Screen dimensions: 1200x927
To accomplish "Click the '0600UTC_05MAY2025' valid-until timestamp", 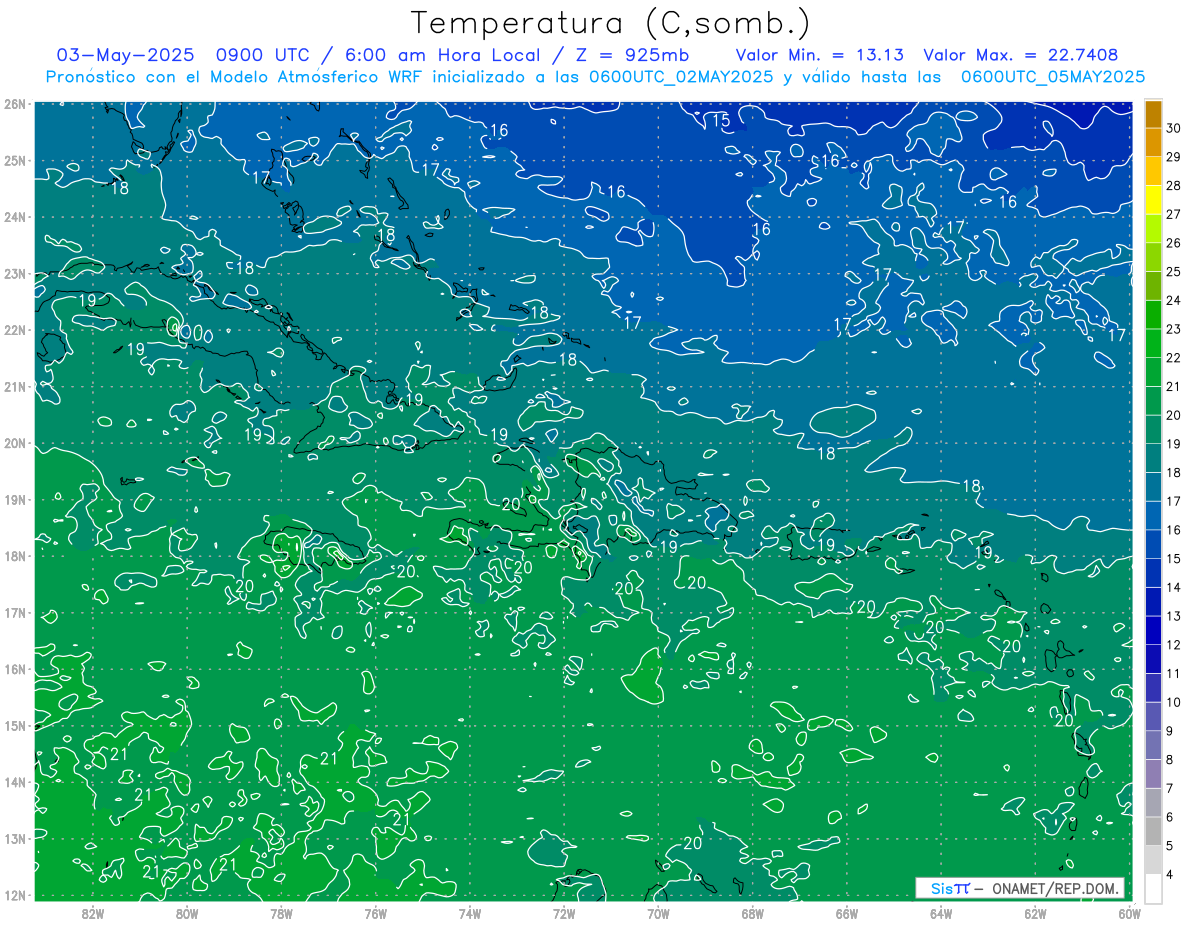I will coord(1053,77).
